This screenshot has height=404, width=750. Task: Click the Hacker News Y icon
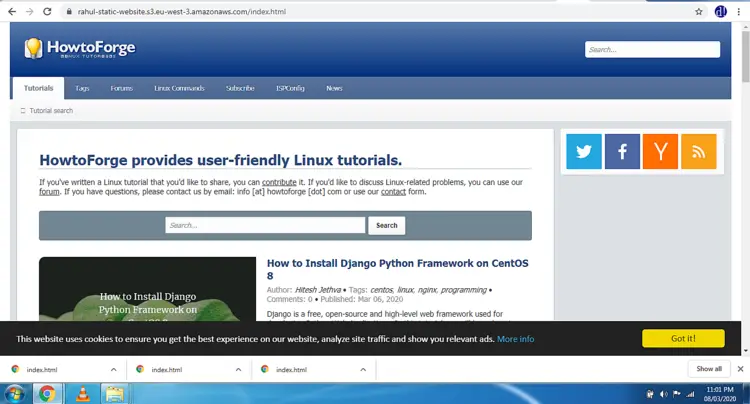click(660, 151)
